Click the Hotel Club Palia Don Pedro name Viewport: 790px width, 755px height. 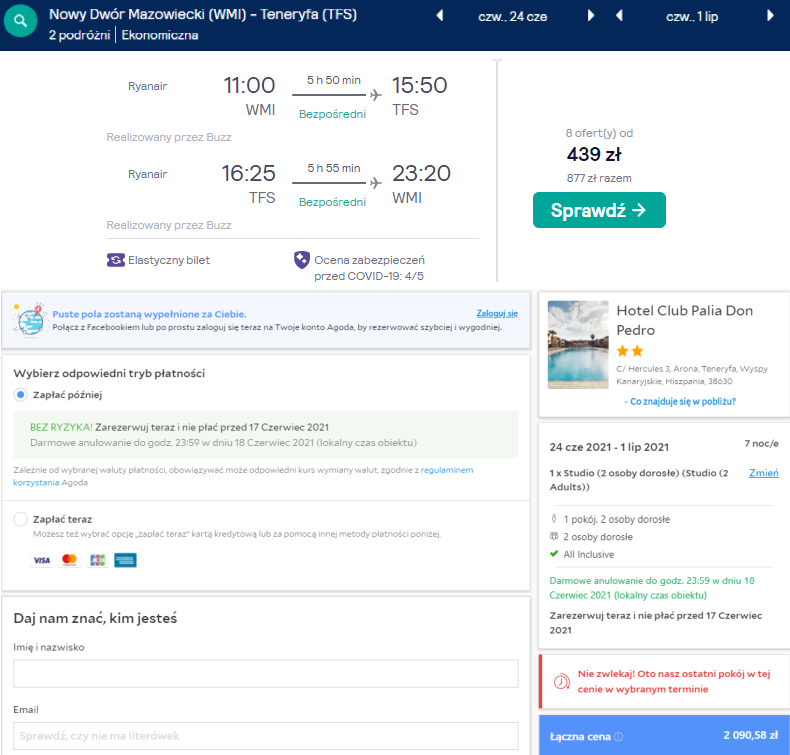pos(685,320)
